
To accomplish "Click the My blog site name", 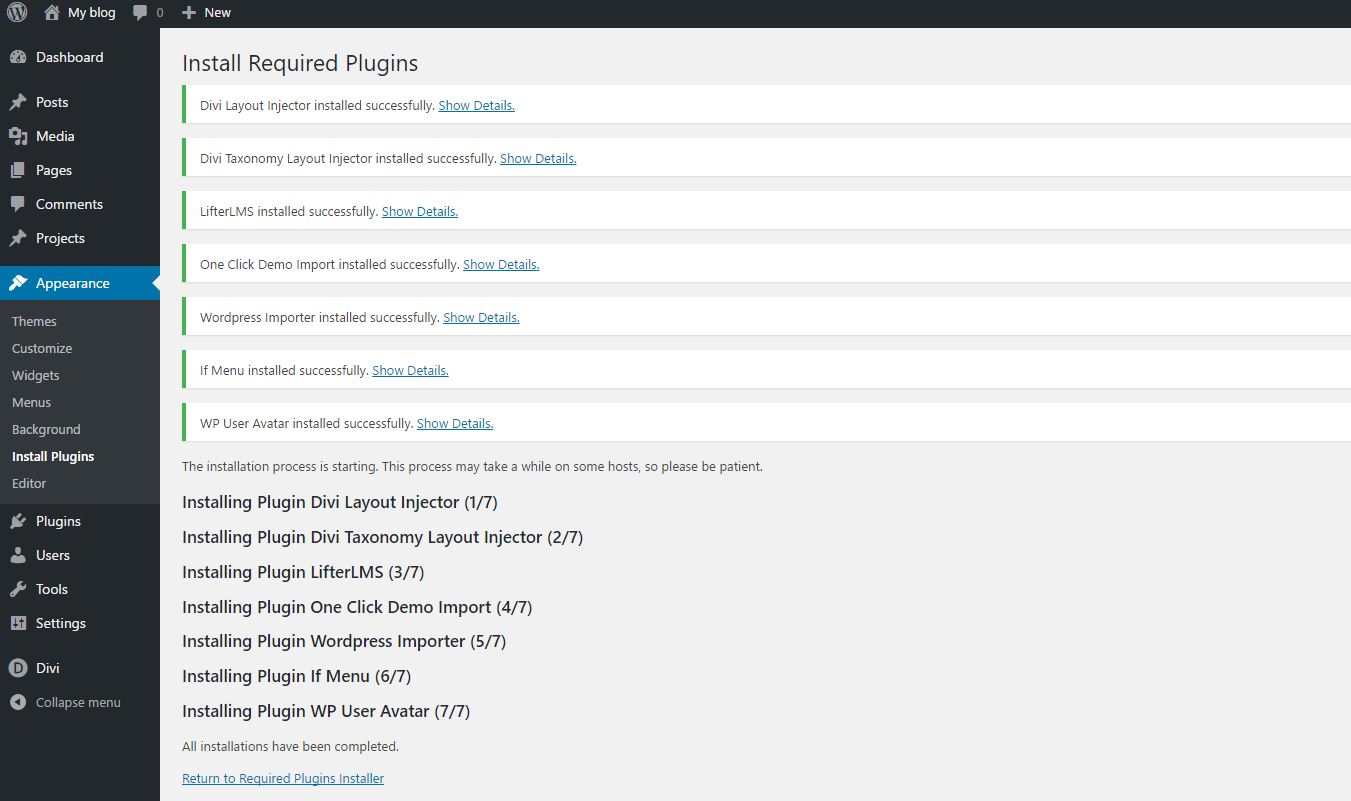I will pos(91,13).
